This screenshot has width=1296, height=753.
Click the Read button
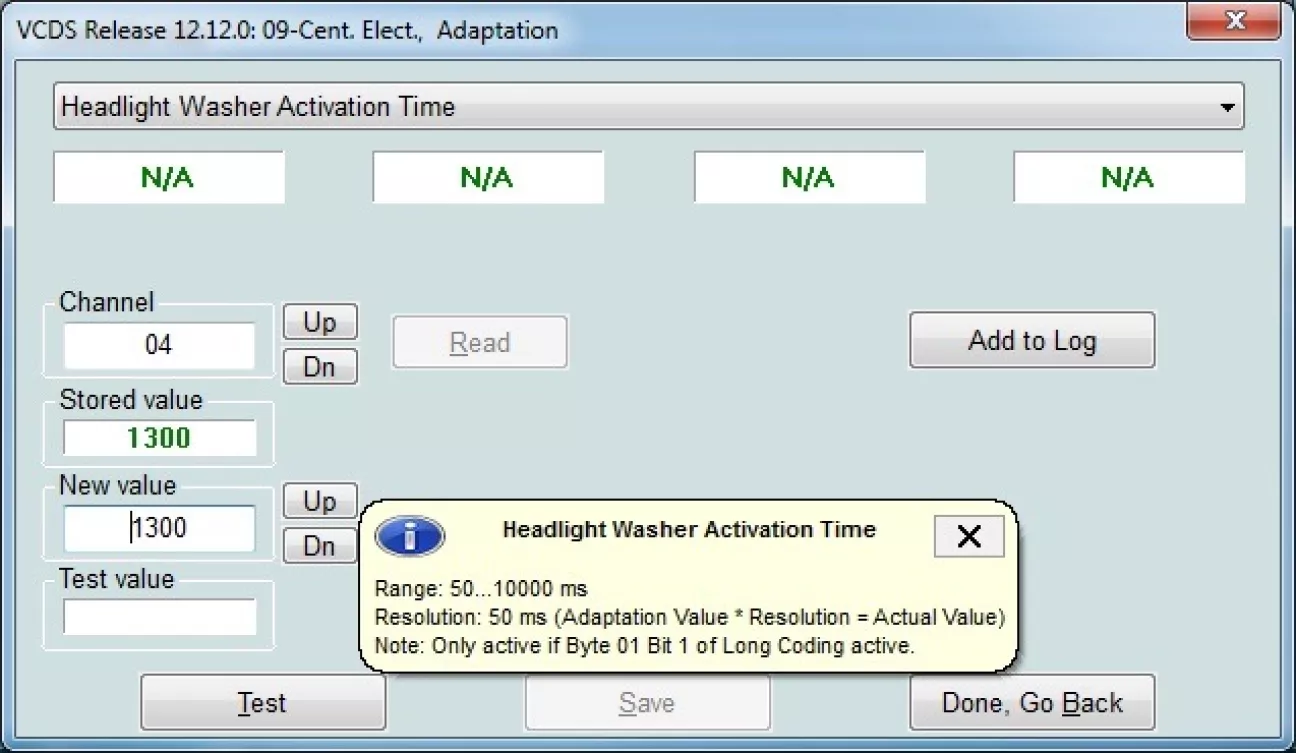(x=480, y=343)
